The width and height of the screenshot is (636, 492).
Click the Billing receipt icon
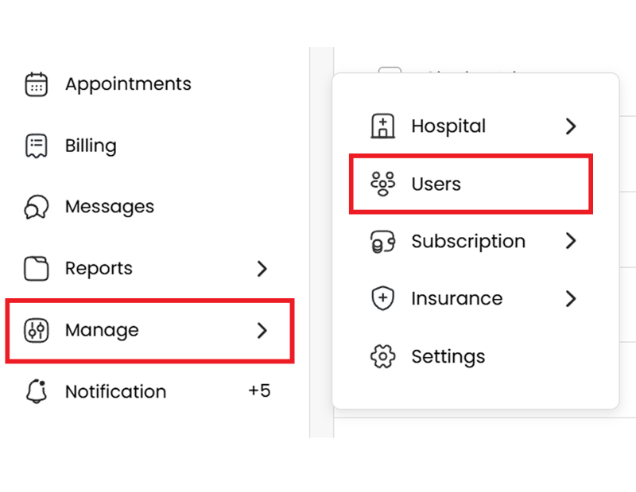coord(36,146)
